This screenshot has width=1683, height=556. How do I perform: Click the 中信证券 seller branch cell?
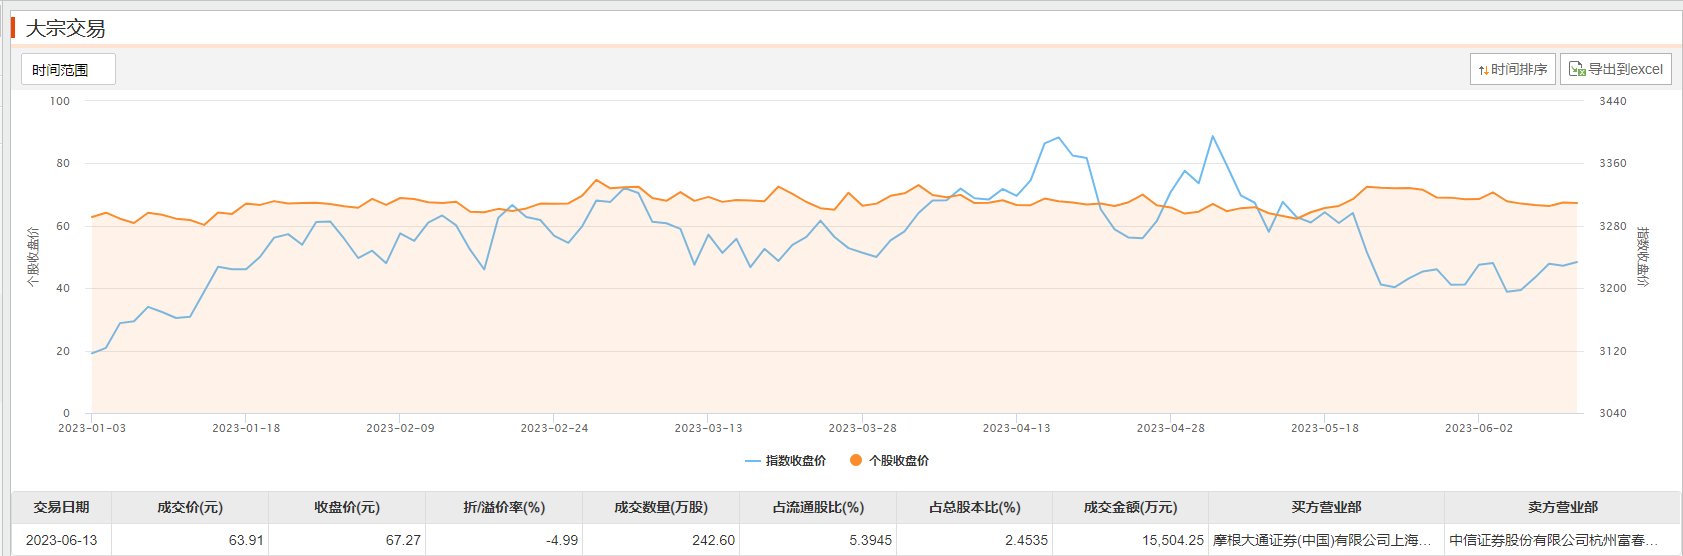[1563, 540]
